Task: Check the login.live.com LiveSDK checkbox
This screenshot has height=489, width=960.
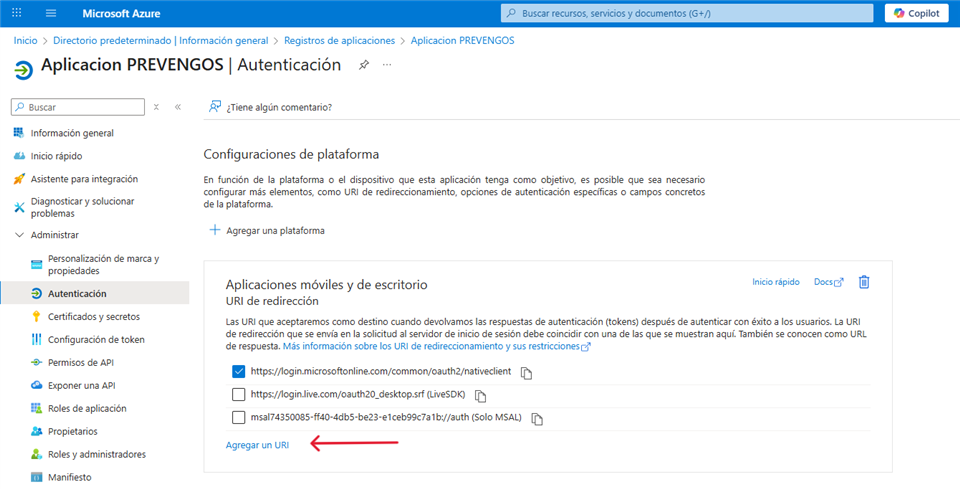Action: (239, 395)
